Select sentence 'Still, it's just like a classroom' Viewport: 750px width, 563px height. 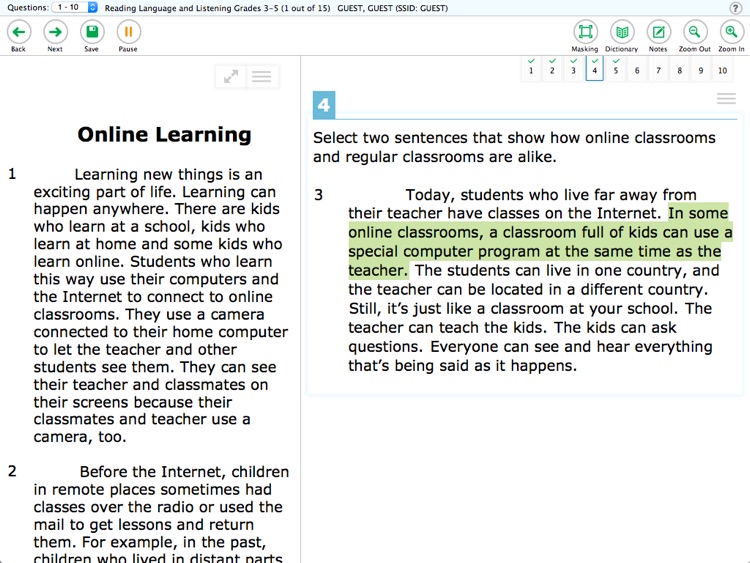(511, 309)
